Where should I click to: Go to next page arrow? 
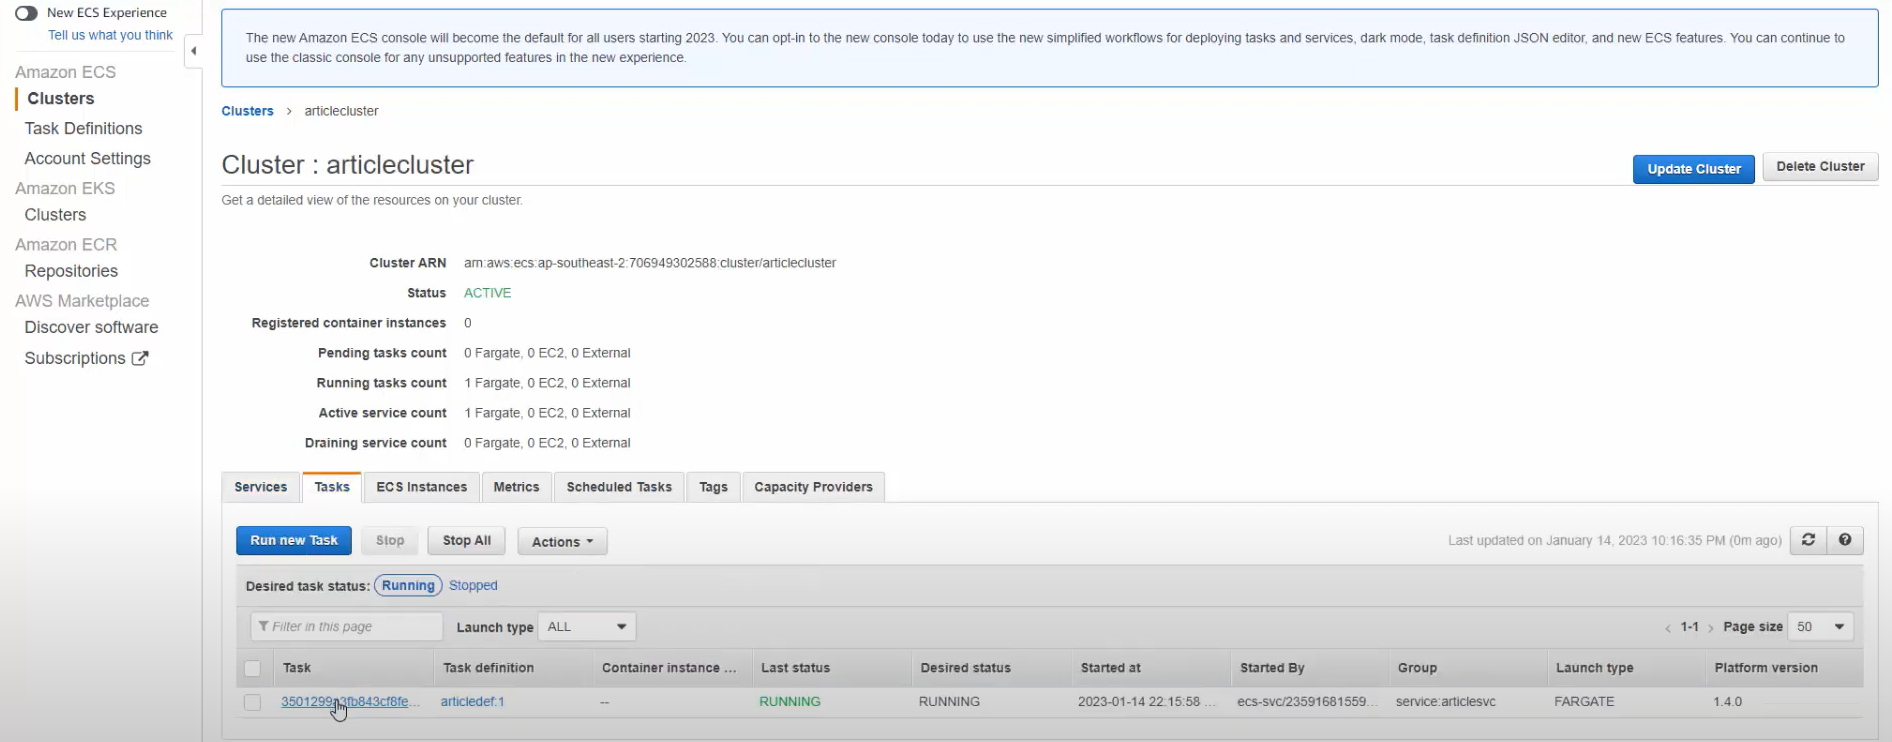click(1711, 628)
